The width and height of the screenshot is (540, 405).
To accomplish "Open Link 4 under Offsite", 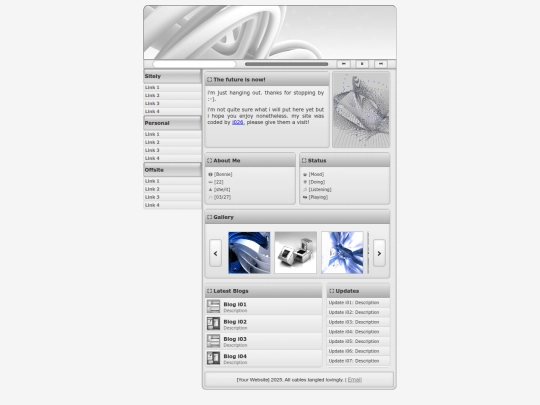I will 172,205.
